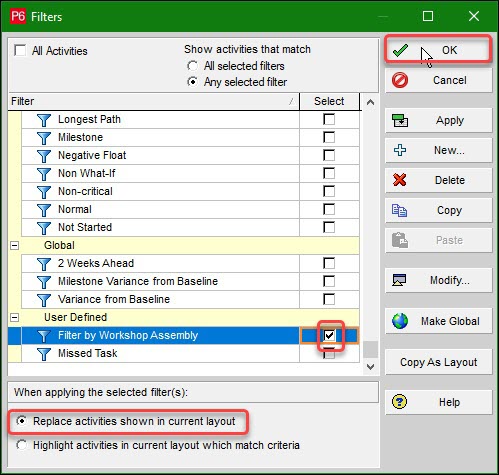Click the blue plus icon for New

coord(400,150)
